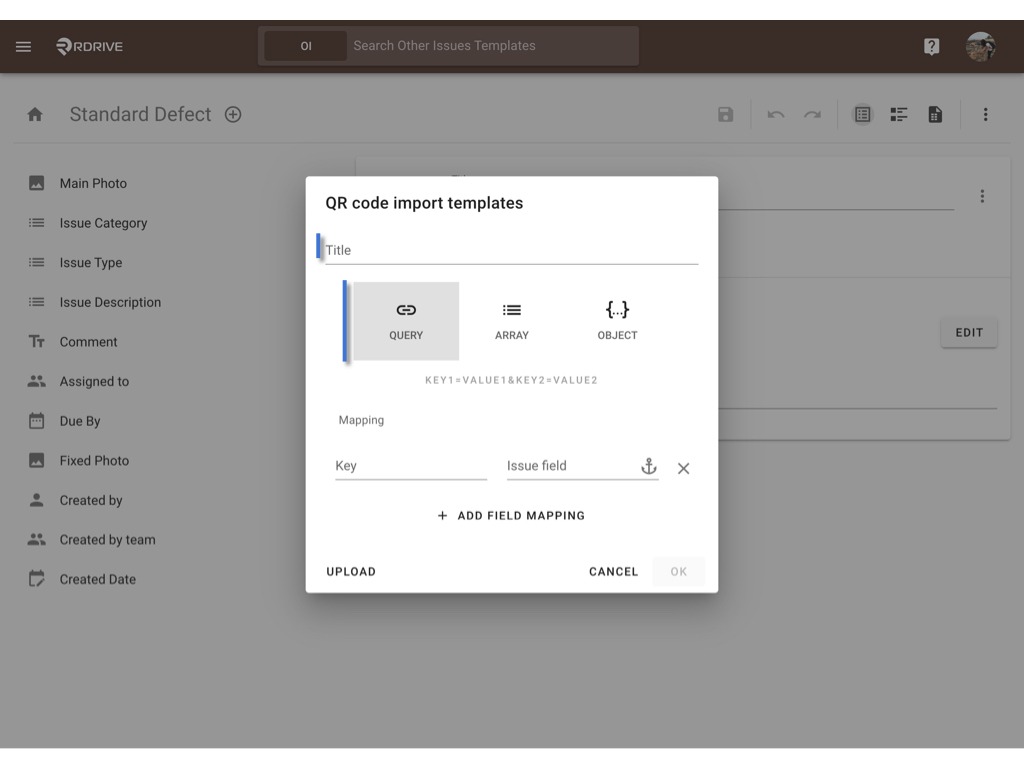Cancel the QR code import dialog

coord(613,572)
